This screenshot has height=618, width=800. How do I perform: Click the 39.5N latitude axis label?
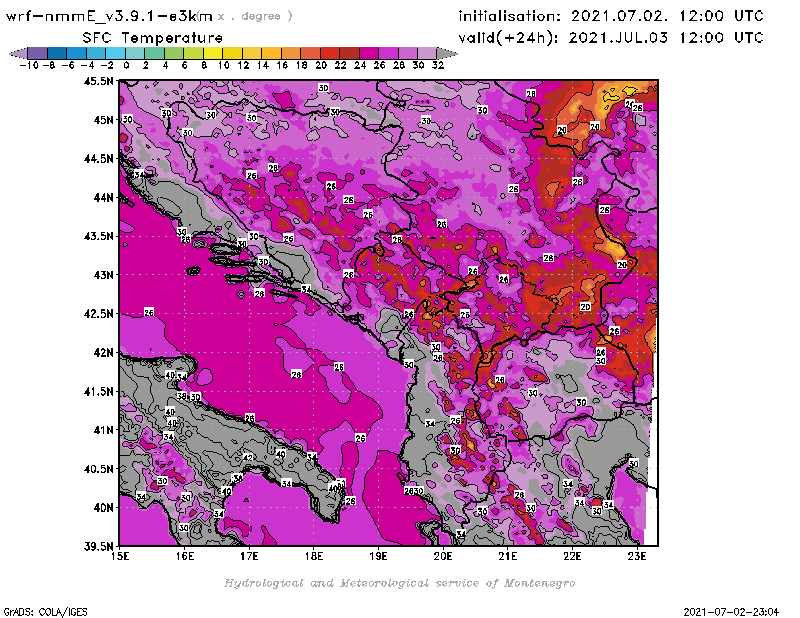98,547
